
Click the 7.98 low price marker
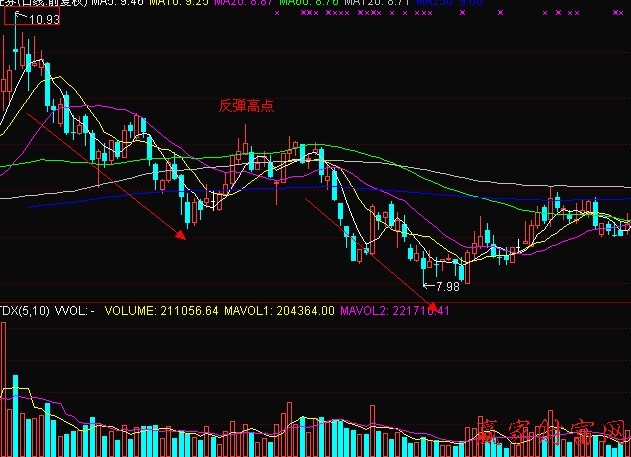[x=447, y=287]
